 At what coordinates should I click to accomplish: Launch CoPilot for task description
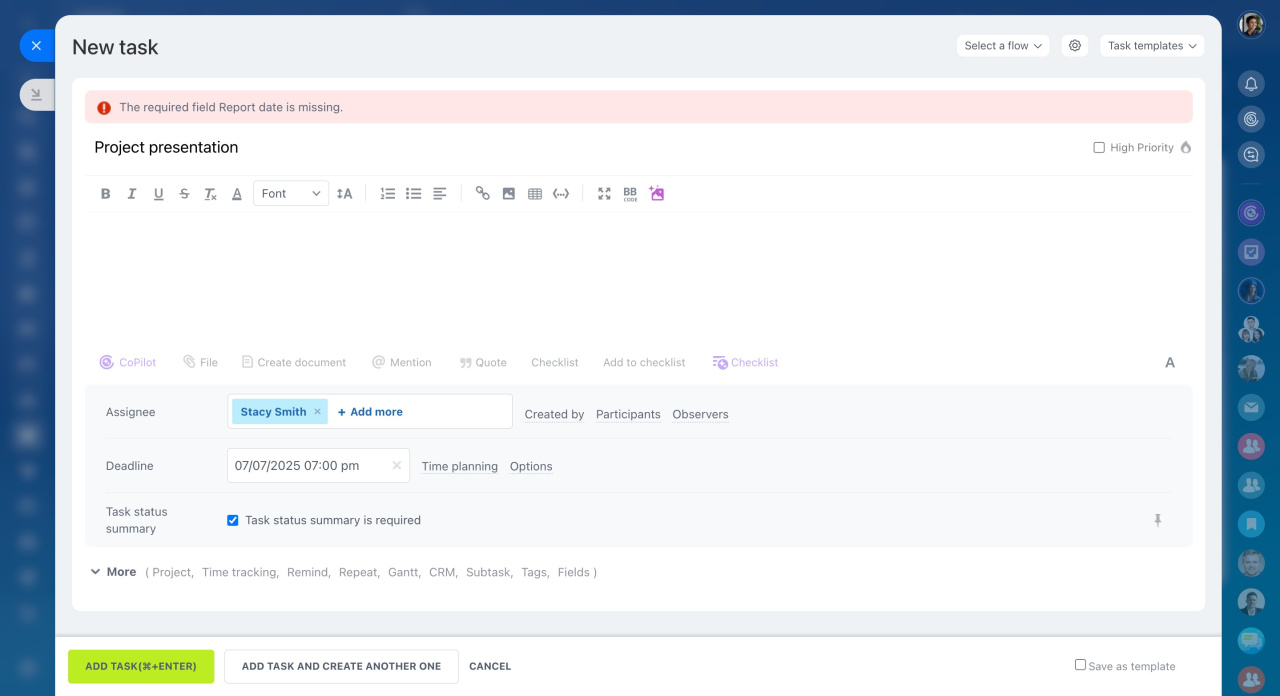point(128,362)
